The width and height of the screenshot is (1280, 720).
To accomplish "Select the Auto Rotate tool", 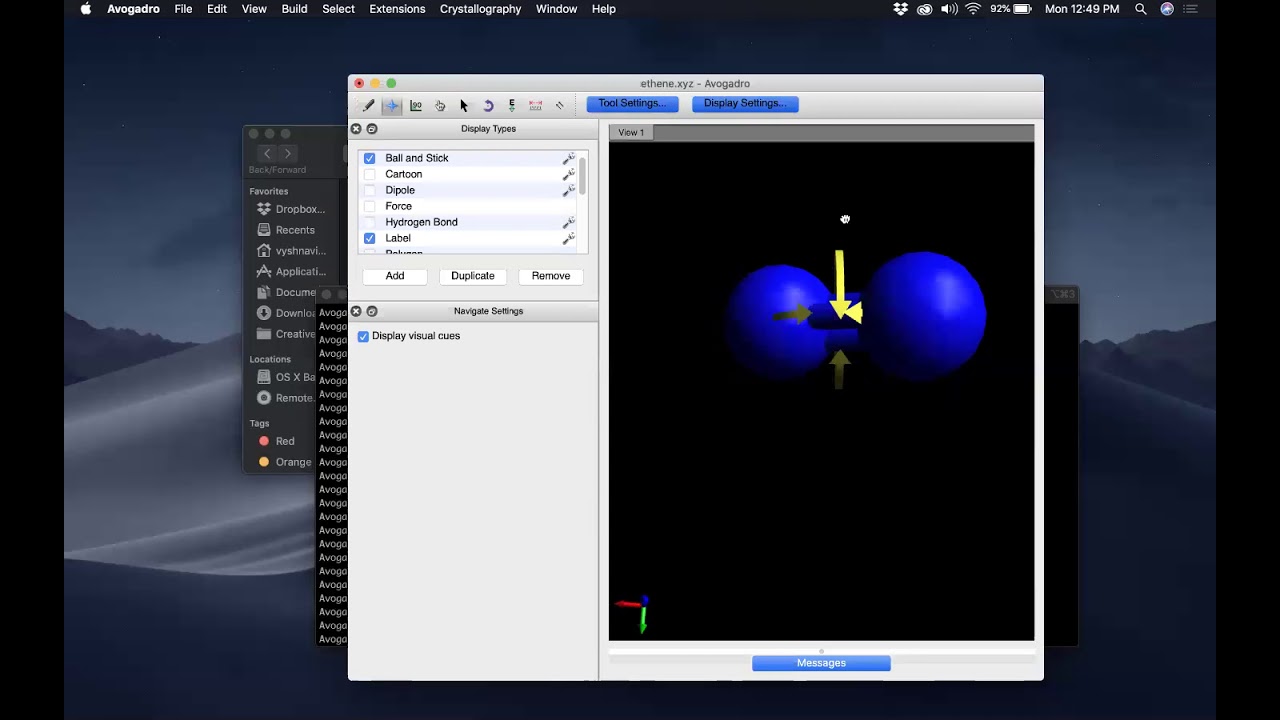I will point(488,105).
